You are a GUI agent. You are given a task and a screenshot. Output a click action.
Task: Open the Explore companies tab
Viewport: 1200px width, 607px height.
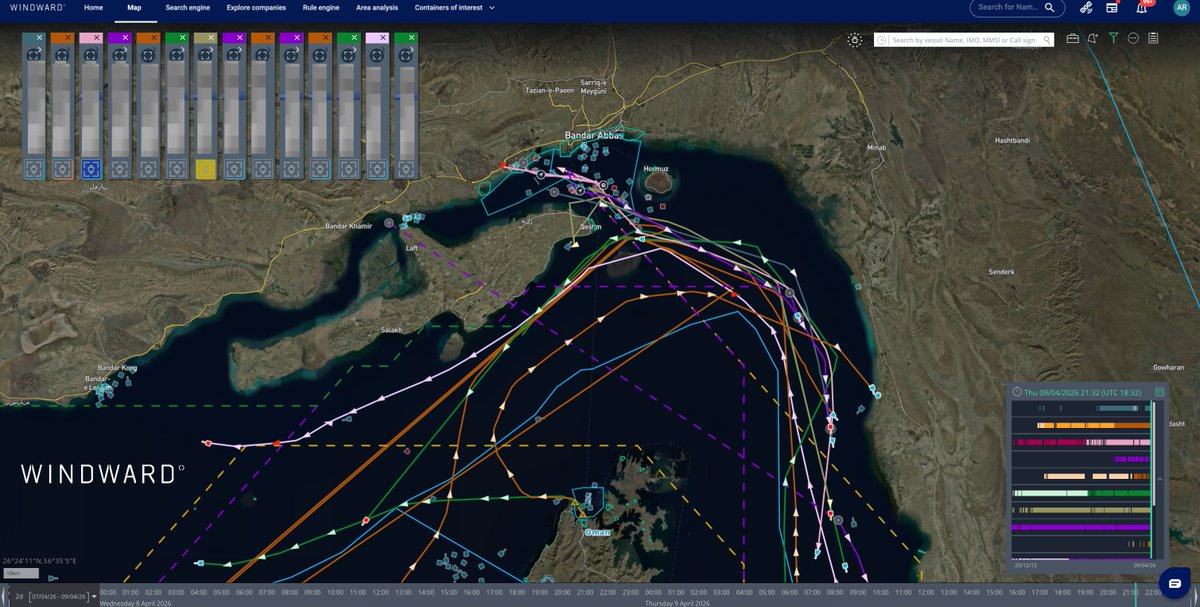tap(257, 8)
